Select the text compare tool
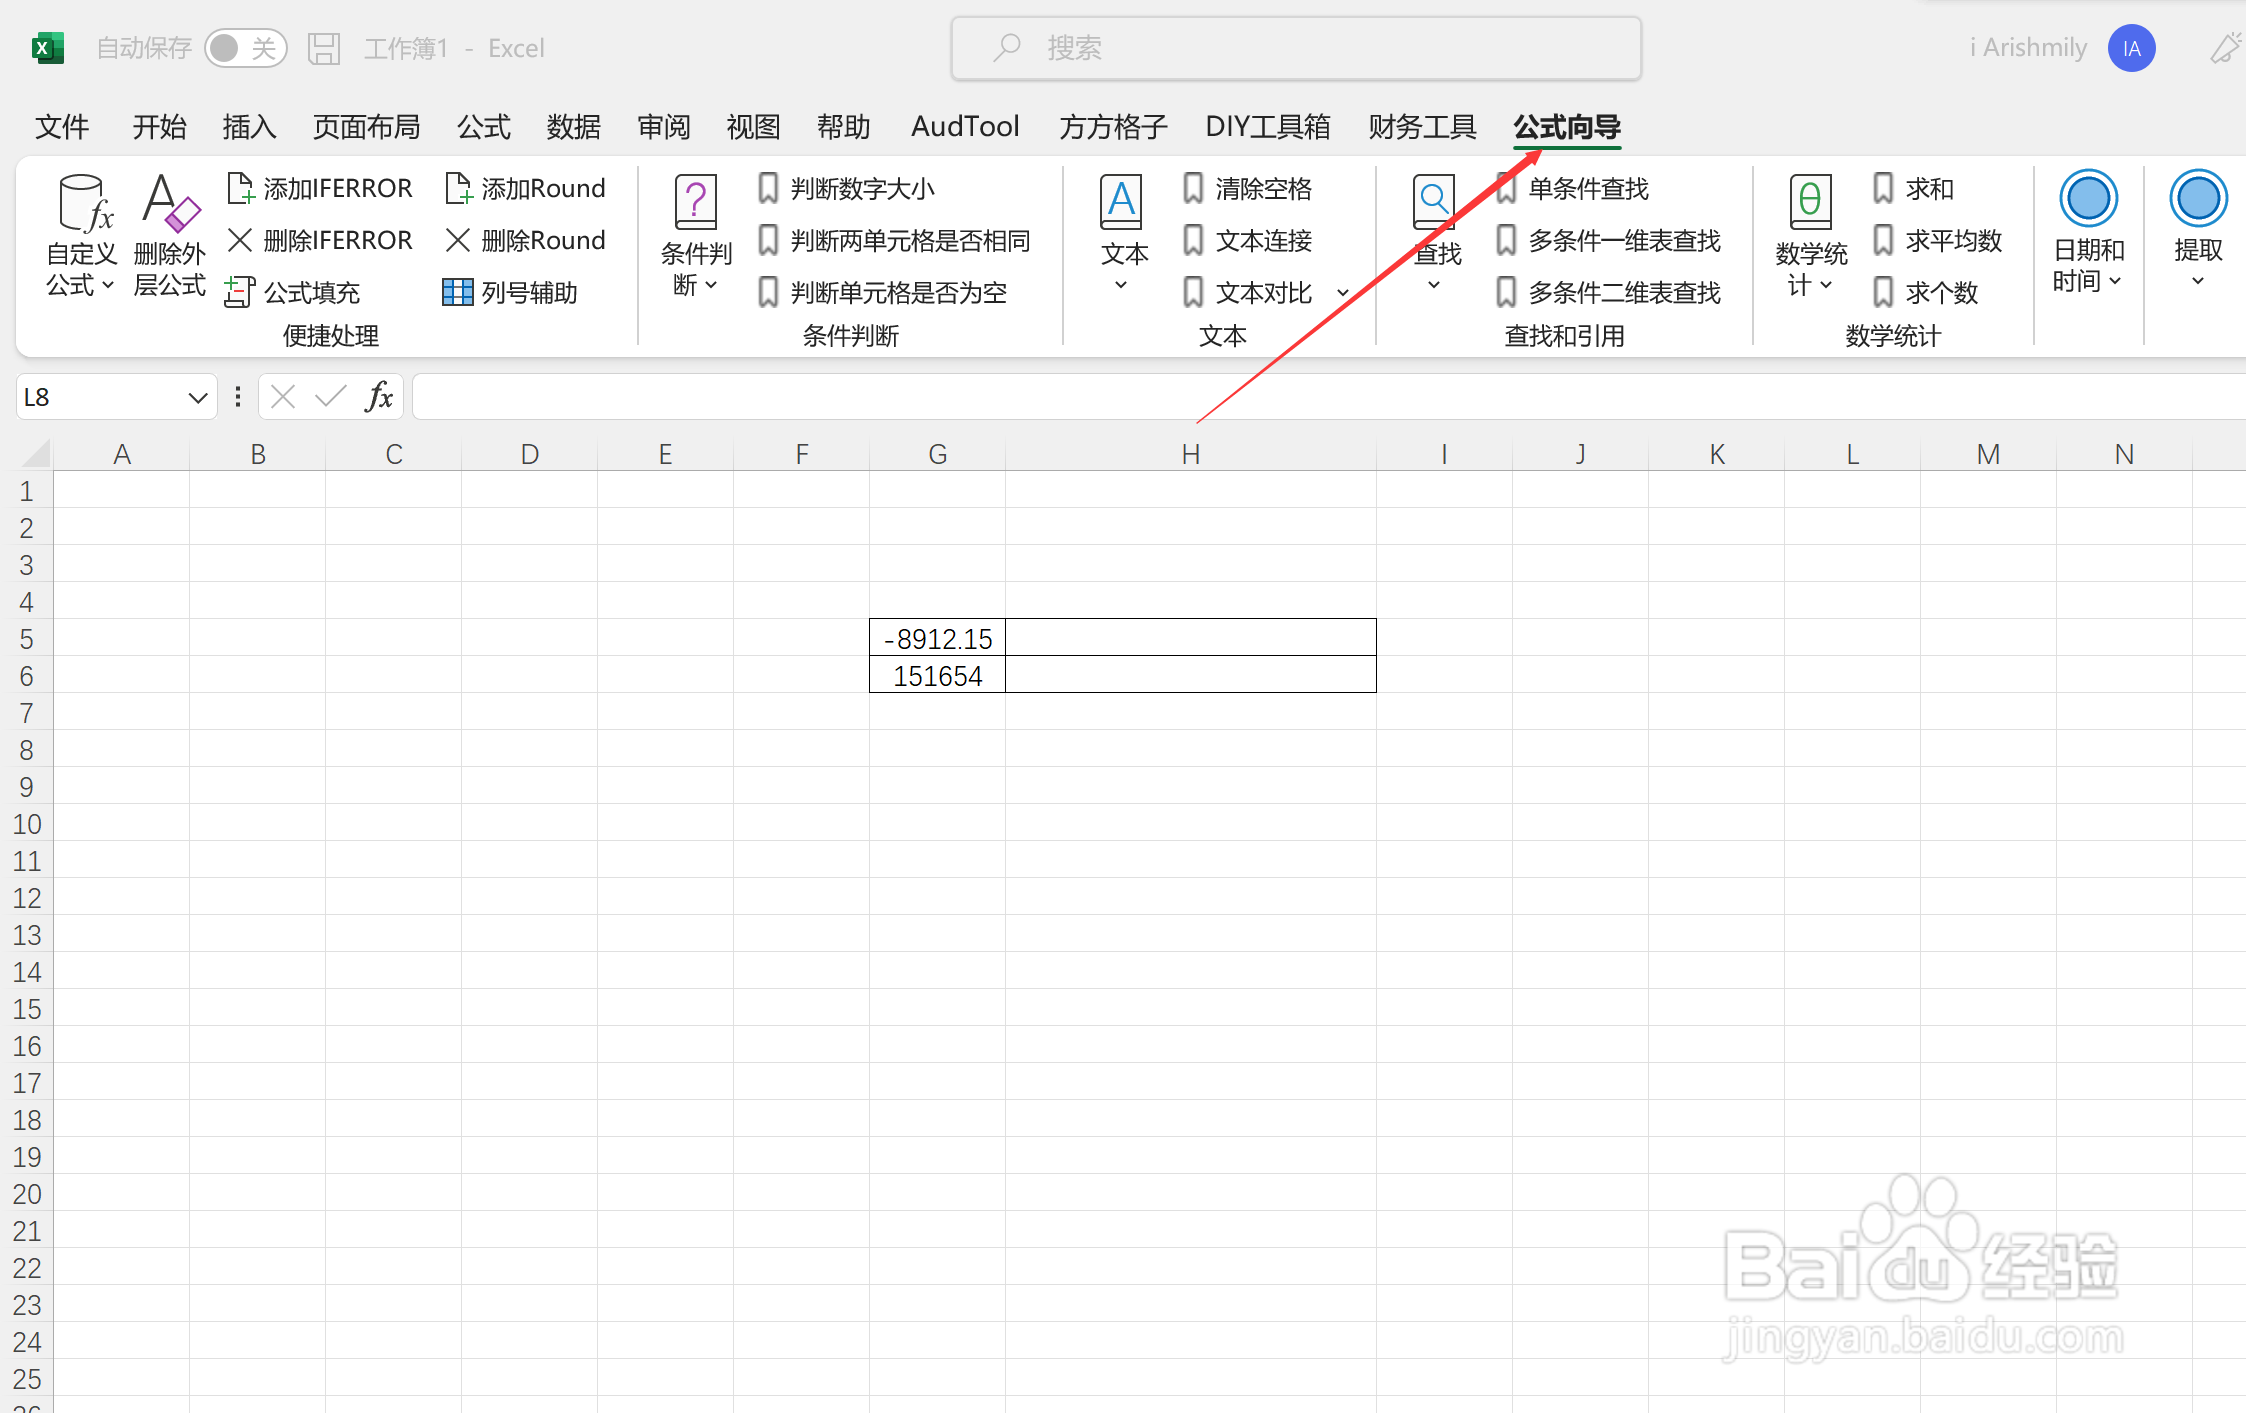 click(x=1247, y=292)
